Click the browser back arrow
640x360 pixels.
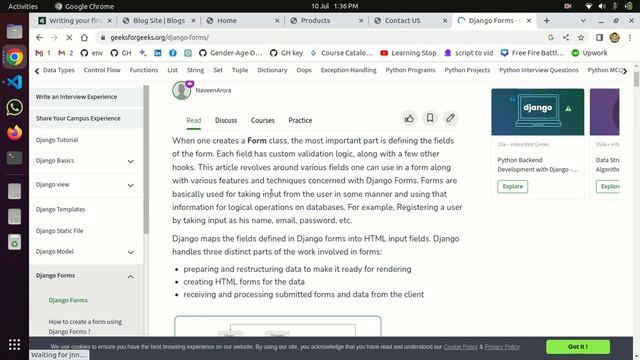39,38
